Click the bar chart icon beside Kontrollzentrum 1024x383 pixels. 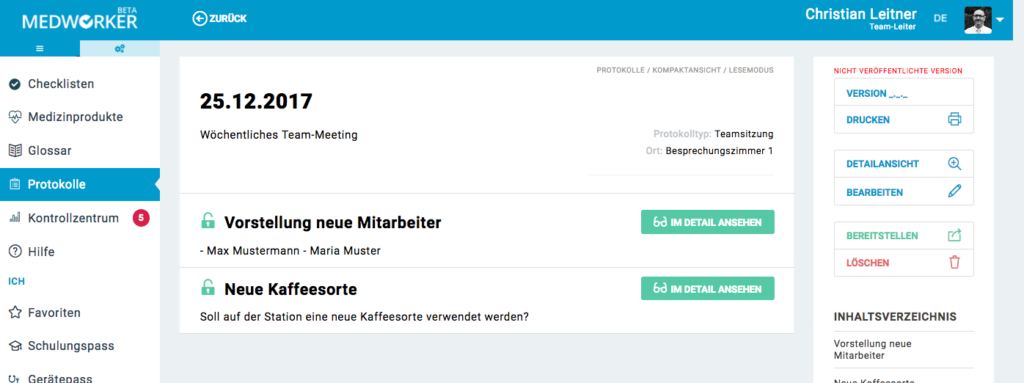pyautogui.click(x=14, y=218)
